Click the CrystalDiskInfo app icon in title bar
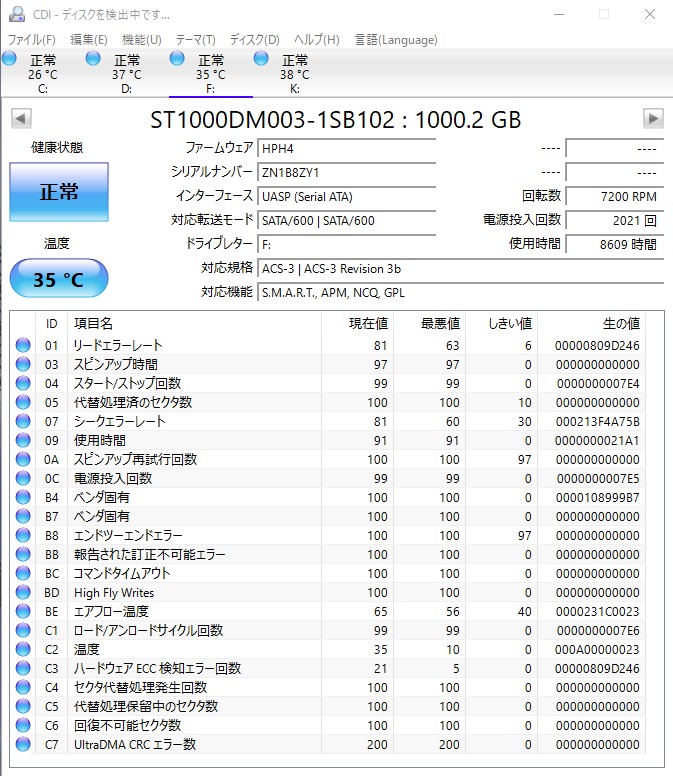Viewport: 673px width, 776px height. (17, 14)
